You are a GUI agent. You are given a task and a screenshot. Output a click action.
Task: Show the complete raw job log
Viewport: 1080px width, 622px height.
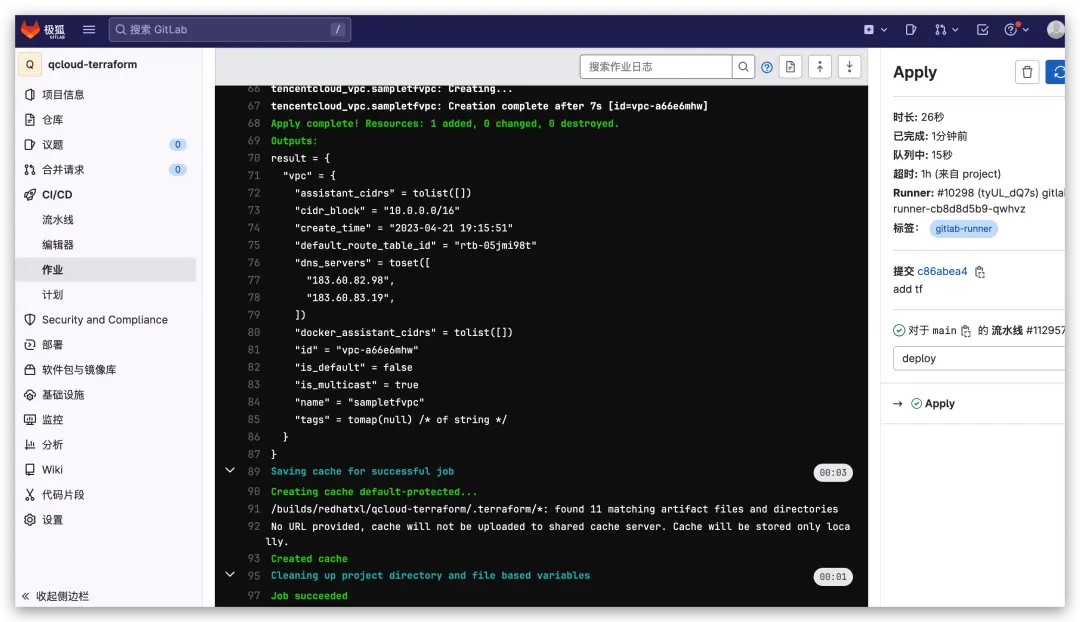[791, 67]
